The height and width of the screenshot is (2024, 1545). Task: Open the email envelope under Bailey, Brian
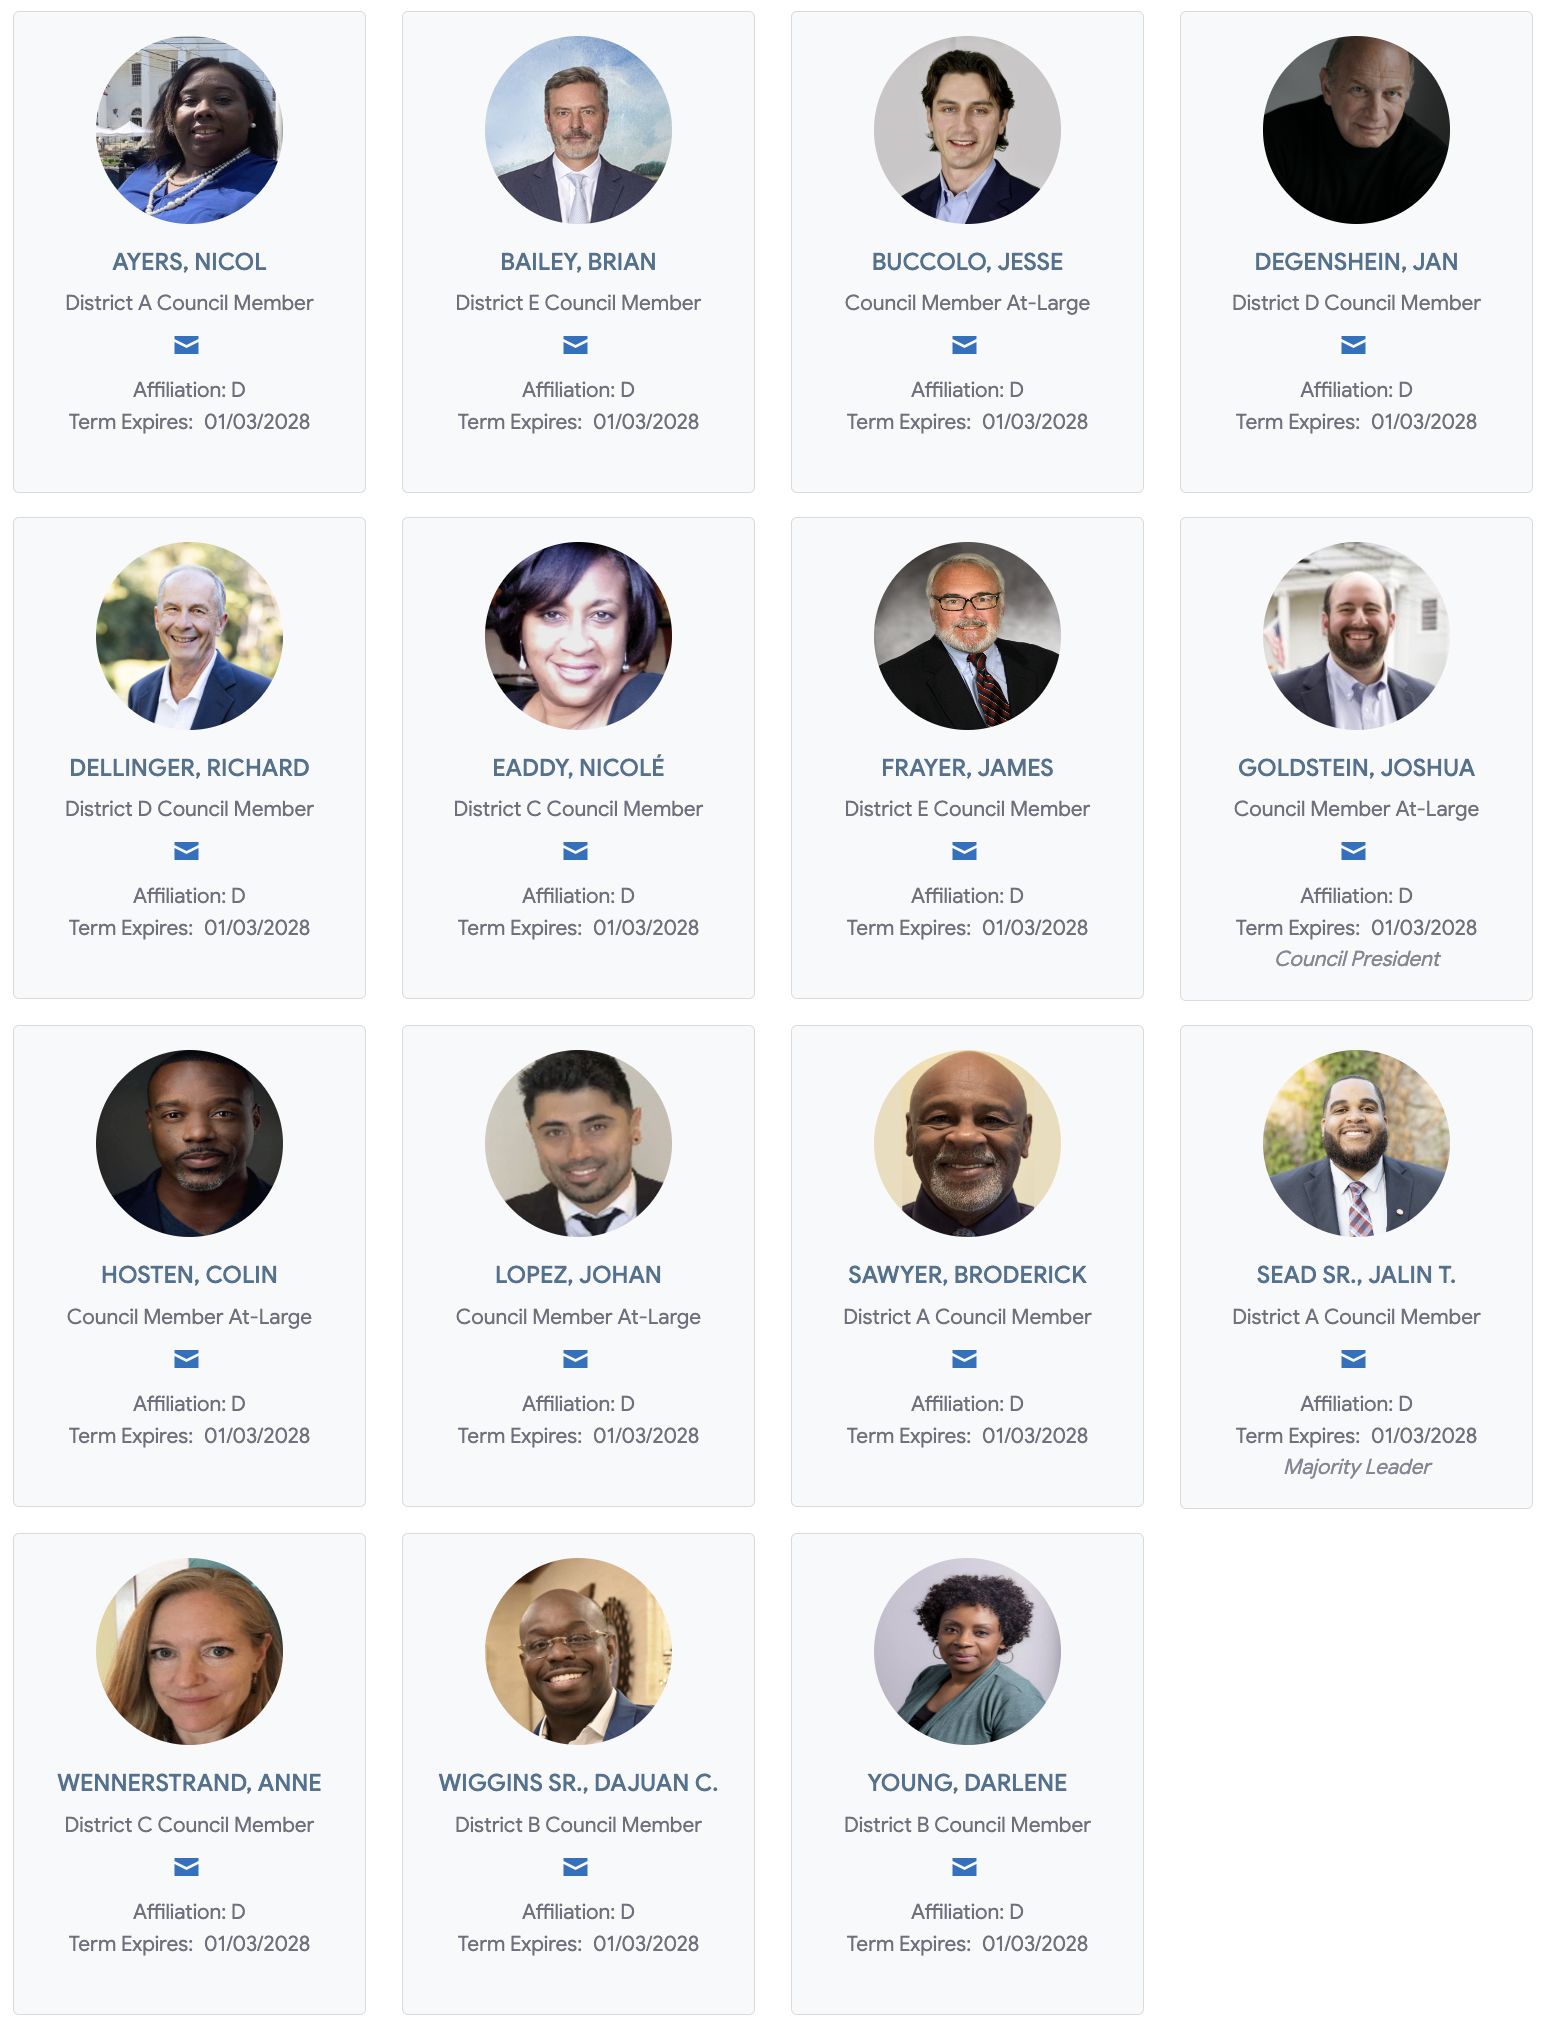click(x=575, y=345)
